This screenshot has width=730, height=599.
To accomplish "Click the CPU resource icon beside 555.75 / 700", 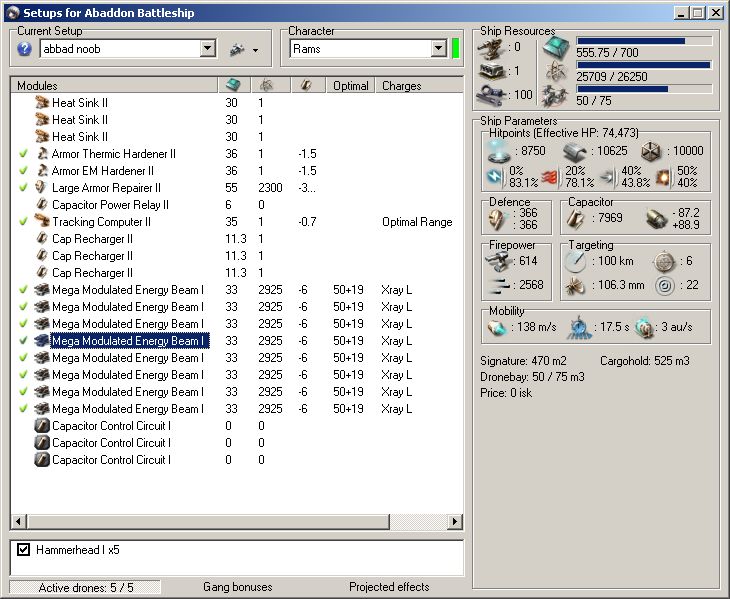I will coord(556,47).
